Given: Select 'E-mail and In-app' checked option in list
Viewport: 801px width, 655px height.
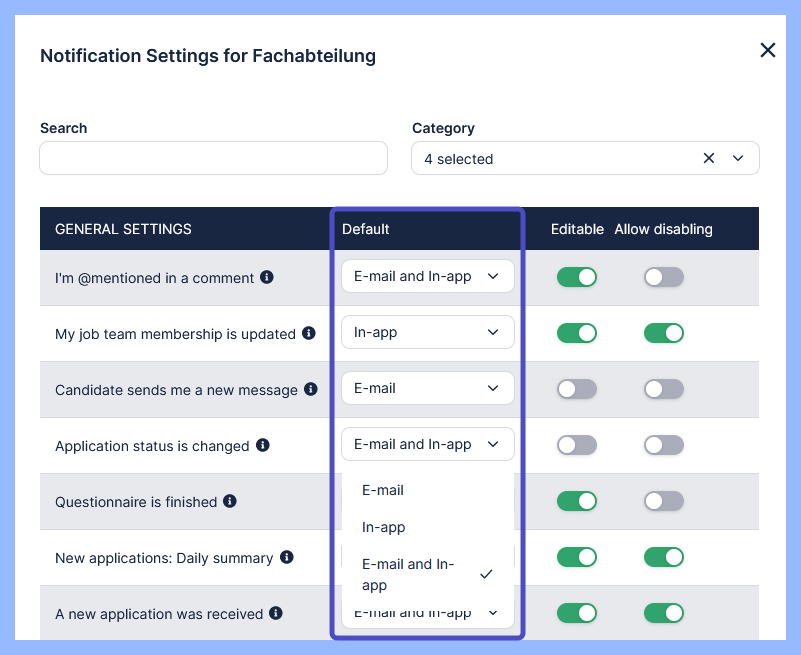Looking at the screenshot, I should (408, 575).
